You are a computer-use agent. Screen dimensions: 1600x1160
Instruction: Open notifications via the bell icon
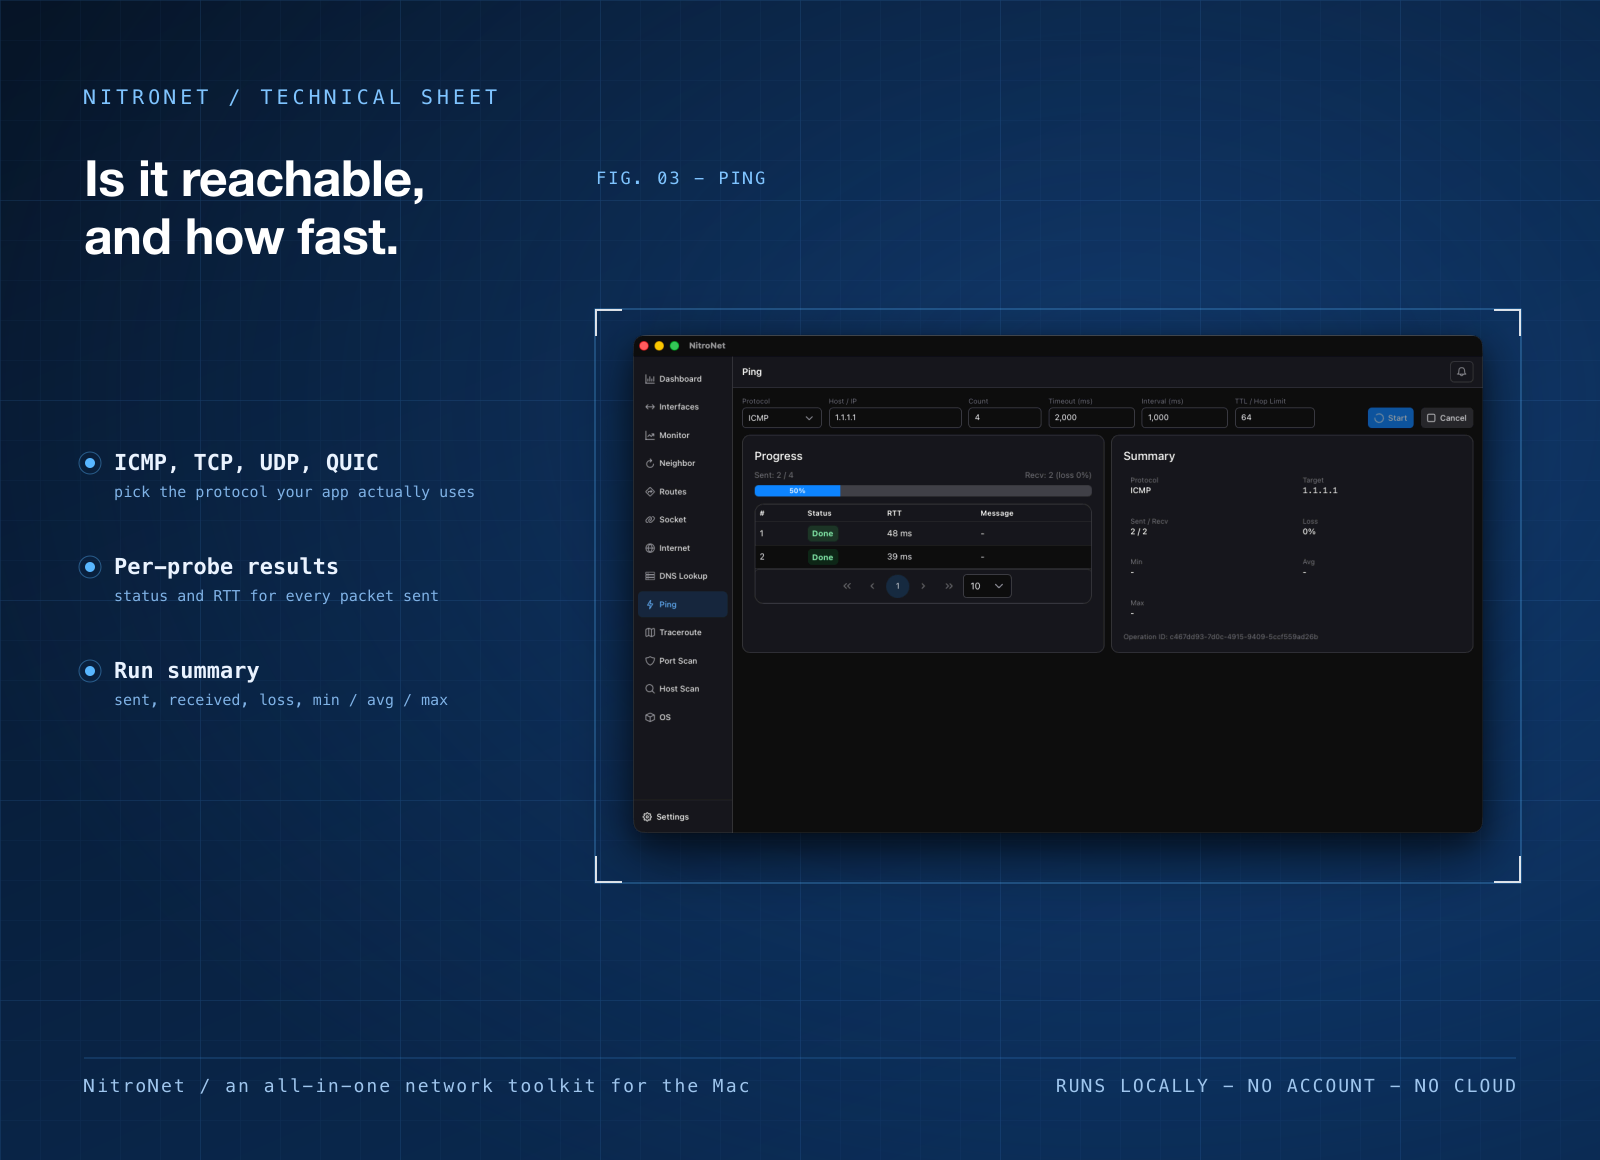point(1461,372)
